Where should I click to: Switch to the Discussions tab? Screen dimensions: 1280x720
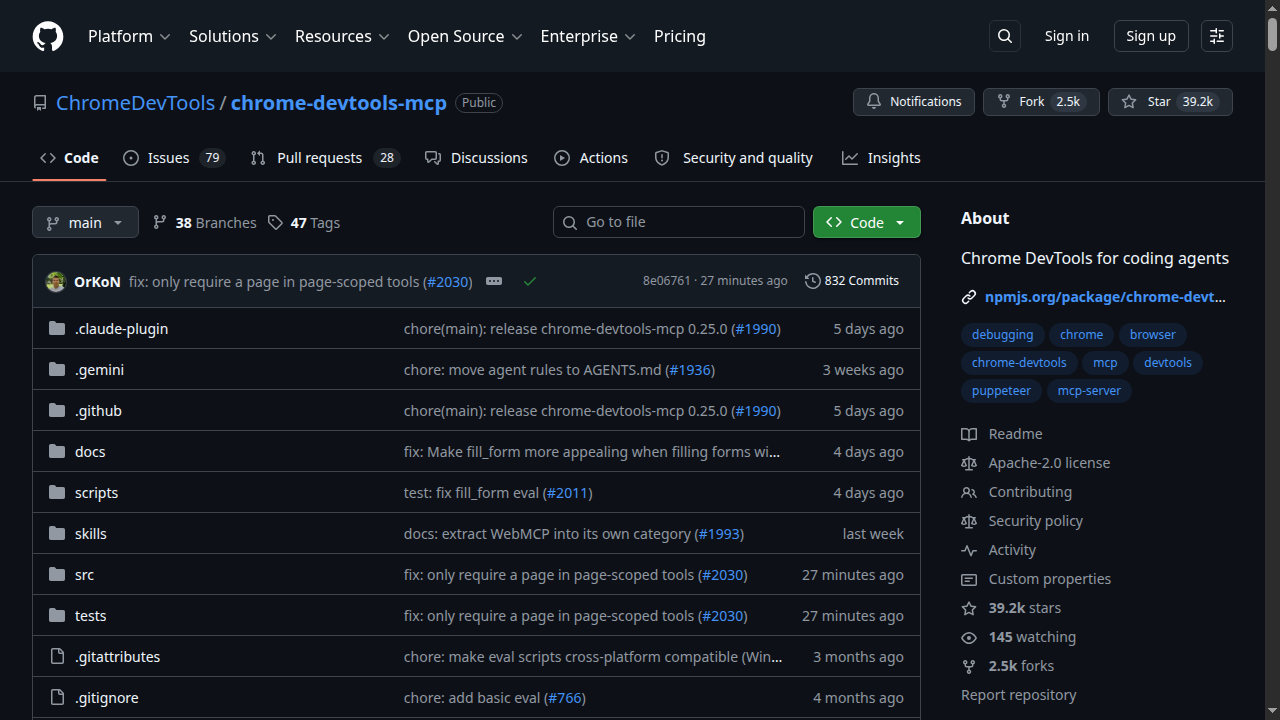coord(476,158)
